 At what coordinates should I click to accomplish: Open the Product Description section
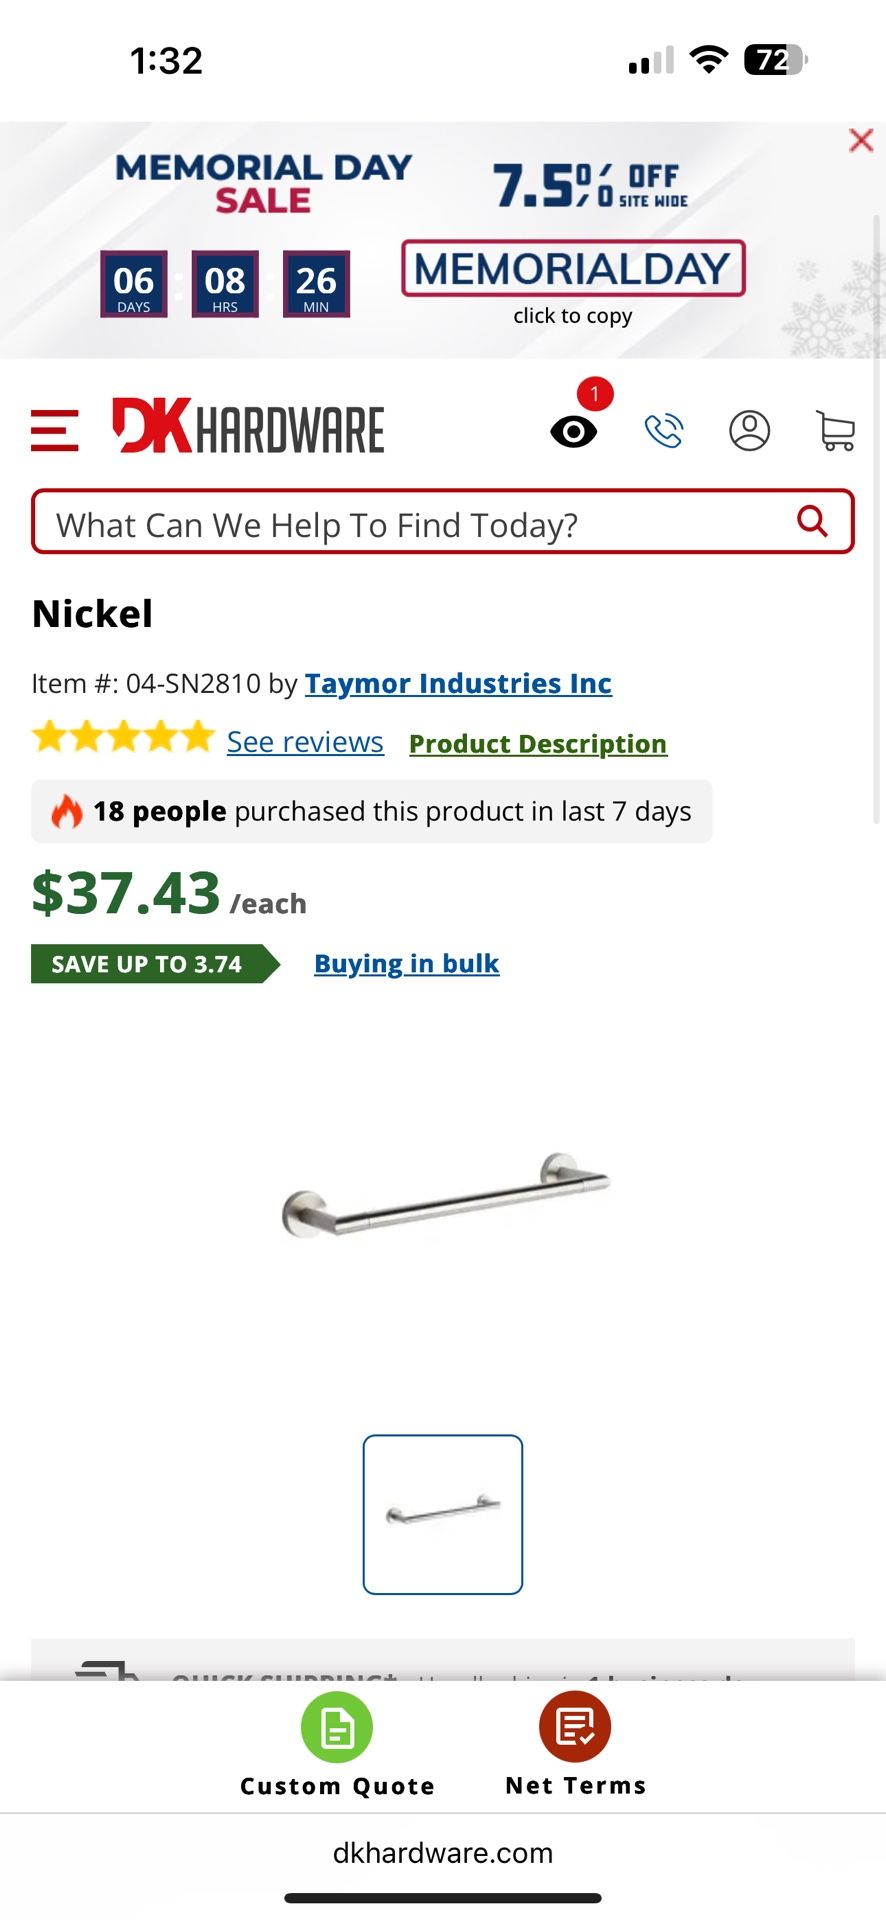tap(537, 743)
